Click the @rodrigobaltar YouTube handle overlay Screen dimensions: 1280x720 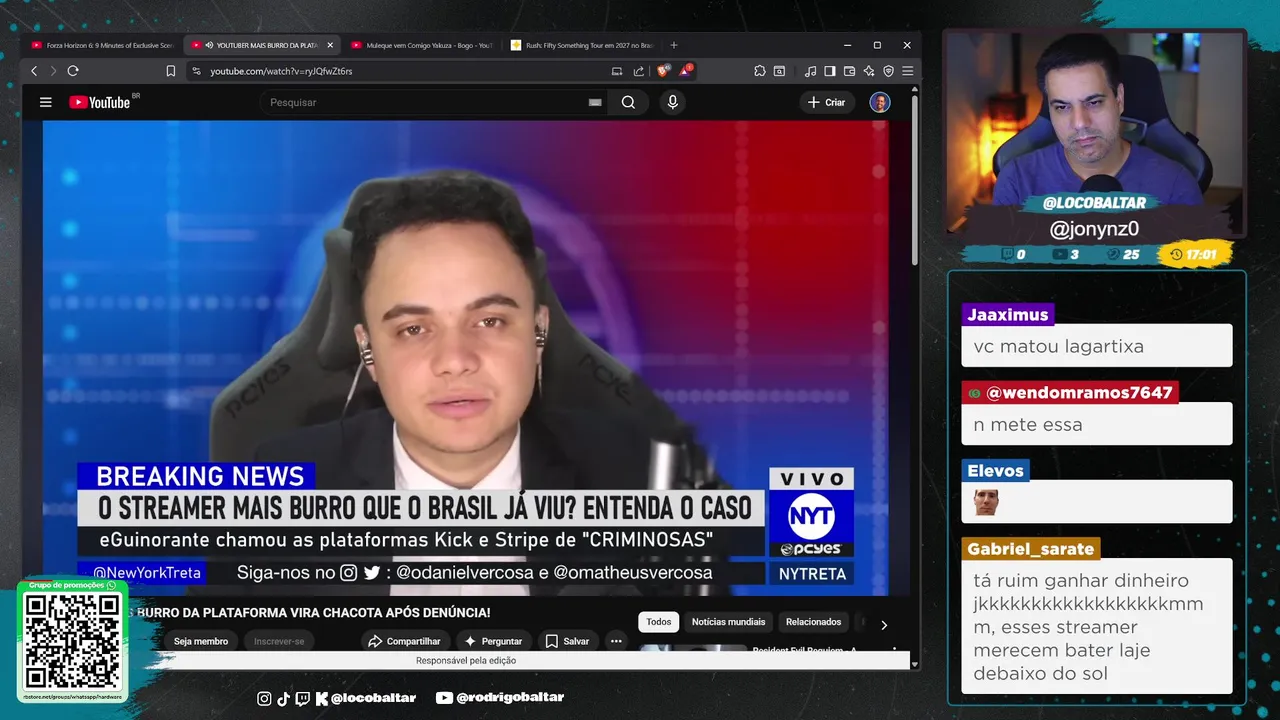[500, 698]
